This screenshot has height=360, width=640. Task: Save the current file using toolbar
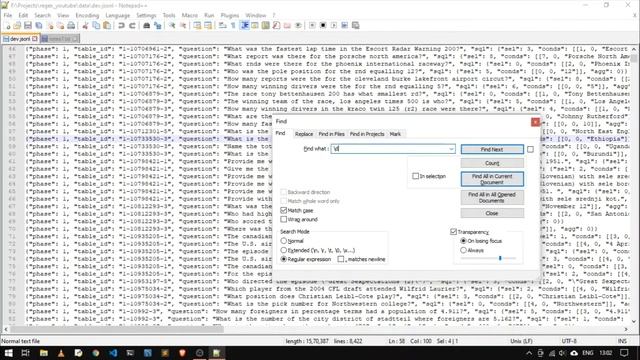[x=28, y=26]
